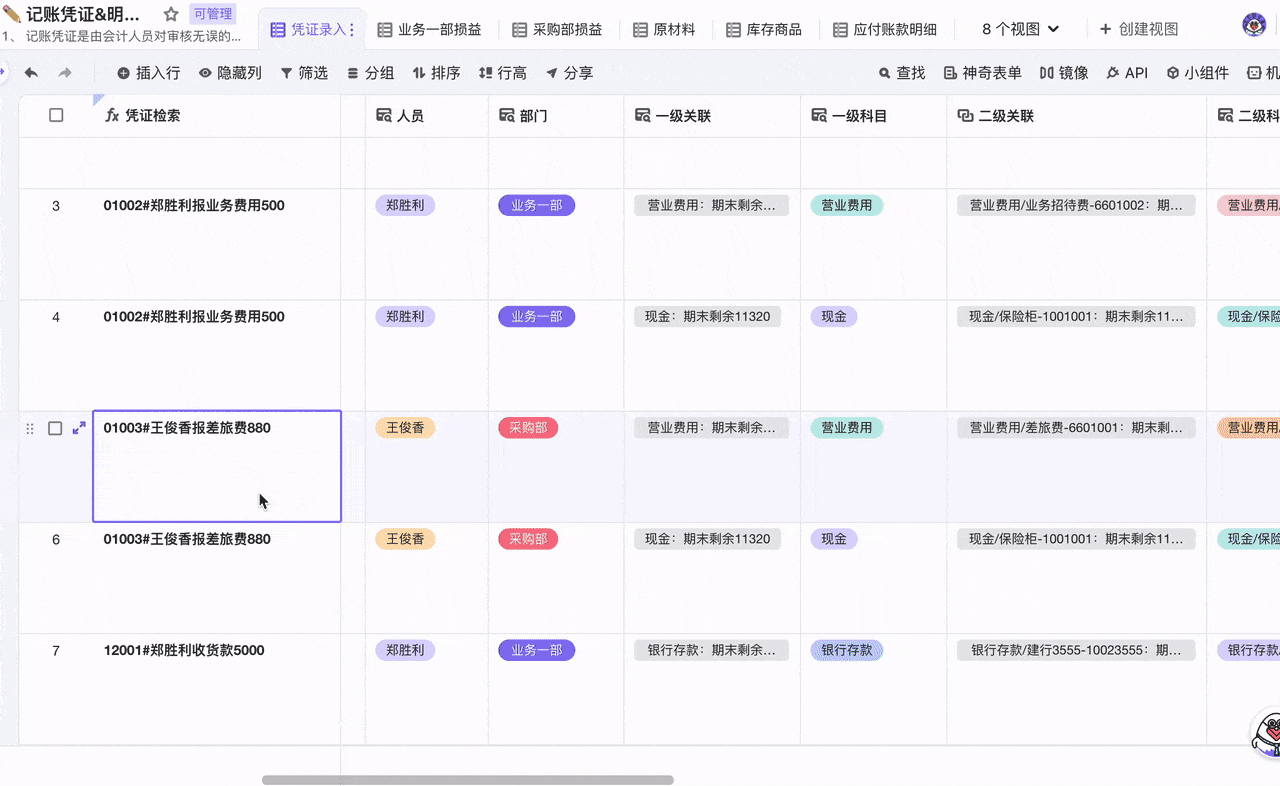Open the API panel
Image resolution: width=1280 pixels, height=786 pixels.
tap(1126, 73)
